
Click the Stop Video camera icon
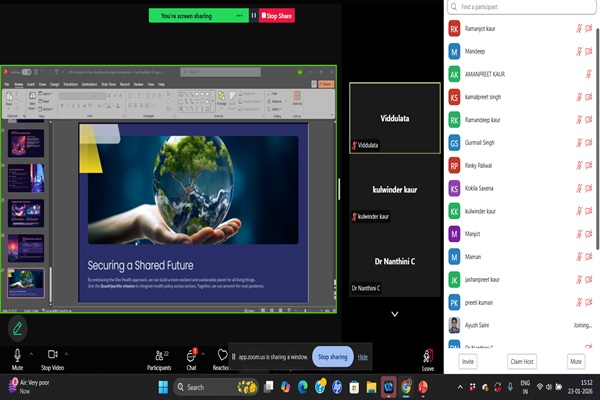coord(53,354)
